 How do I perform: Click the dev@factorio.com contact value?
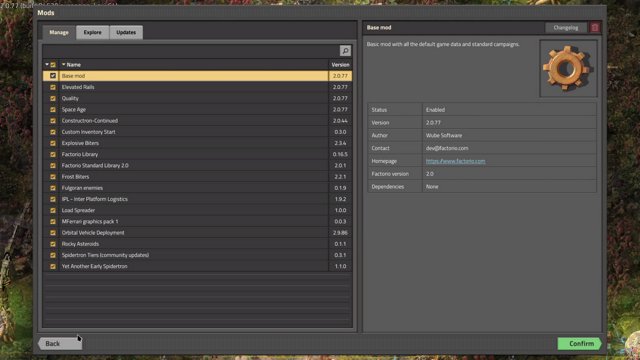tap(447, 148)
